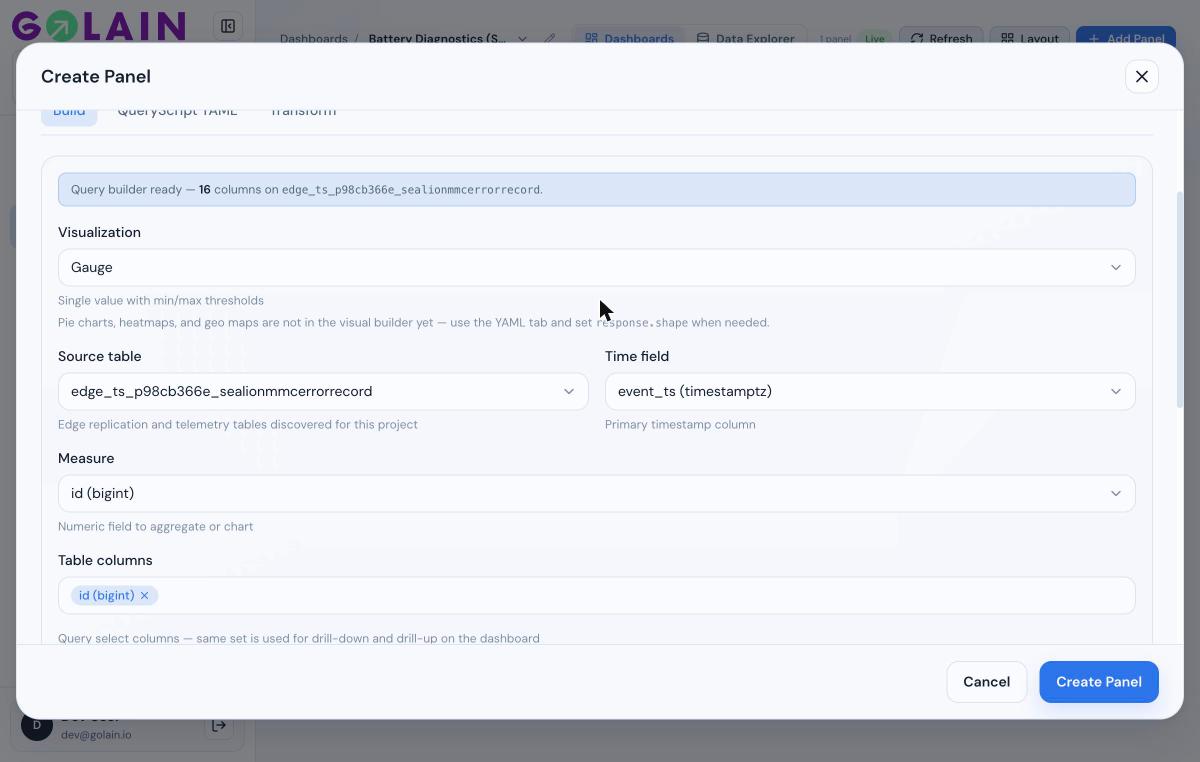
Task: Click 'Edge replication and telemetry tables' hint
Action: (238, 424)
